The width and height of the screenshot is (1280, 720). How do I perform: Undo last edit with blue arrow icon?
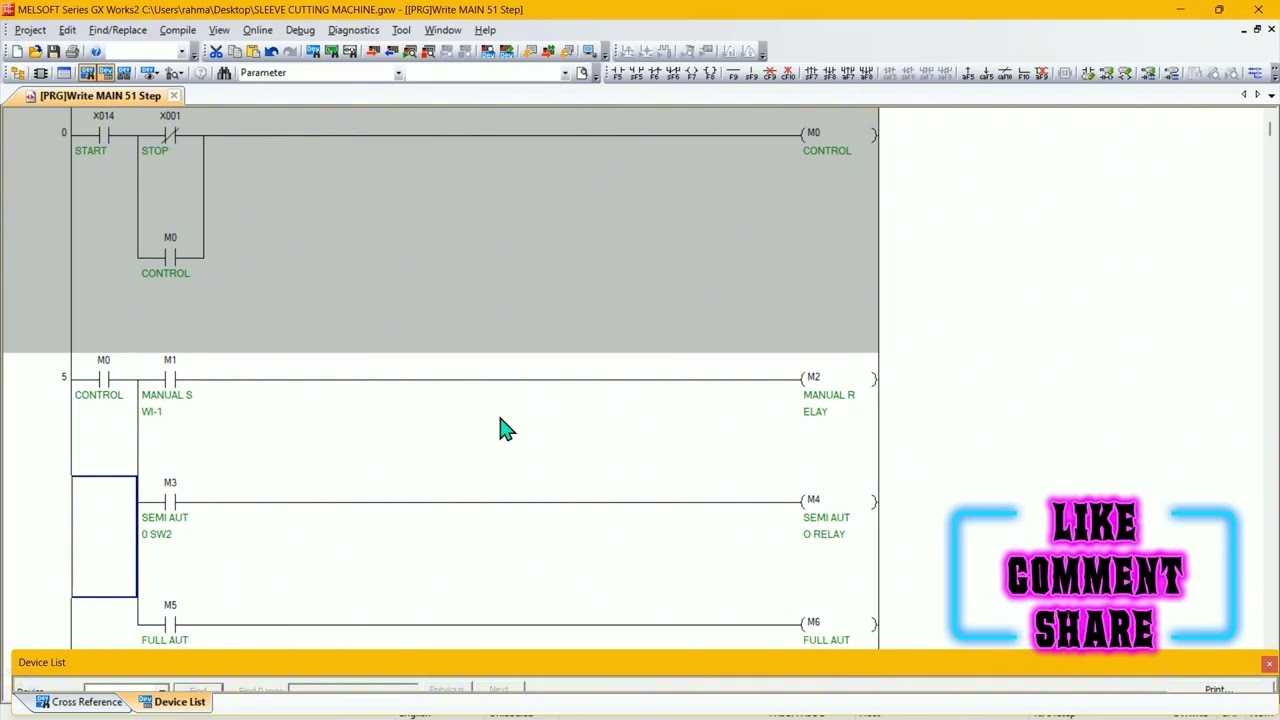(x=271, y=51)
